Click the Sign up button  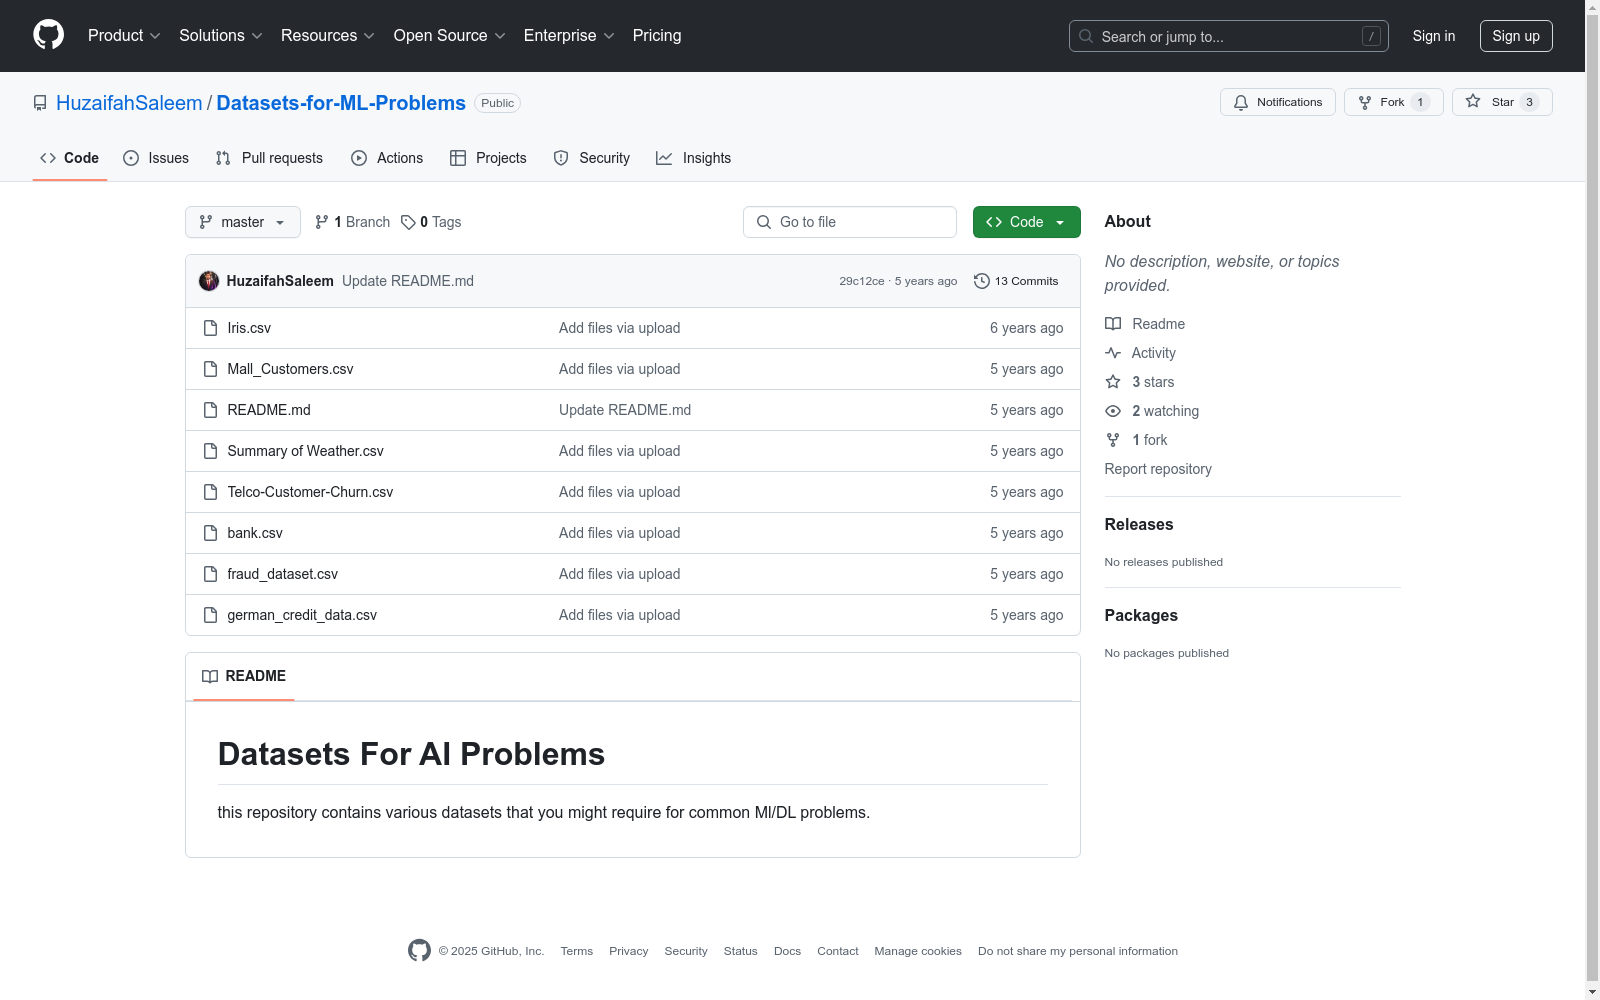(x=1516, y=36)
